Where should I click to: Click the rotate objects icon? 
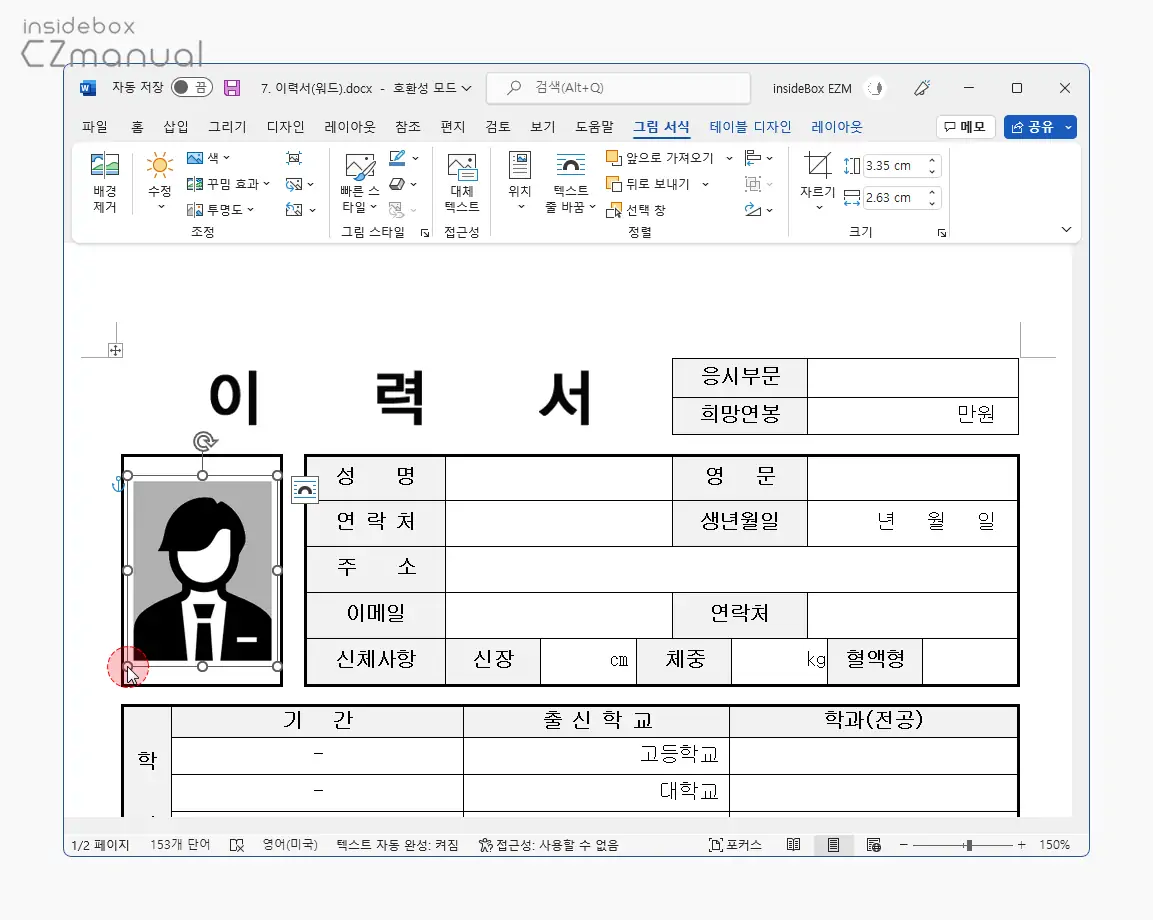click(x=753, y=210)
